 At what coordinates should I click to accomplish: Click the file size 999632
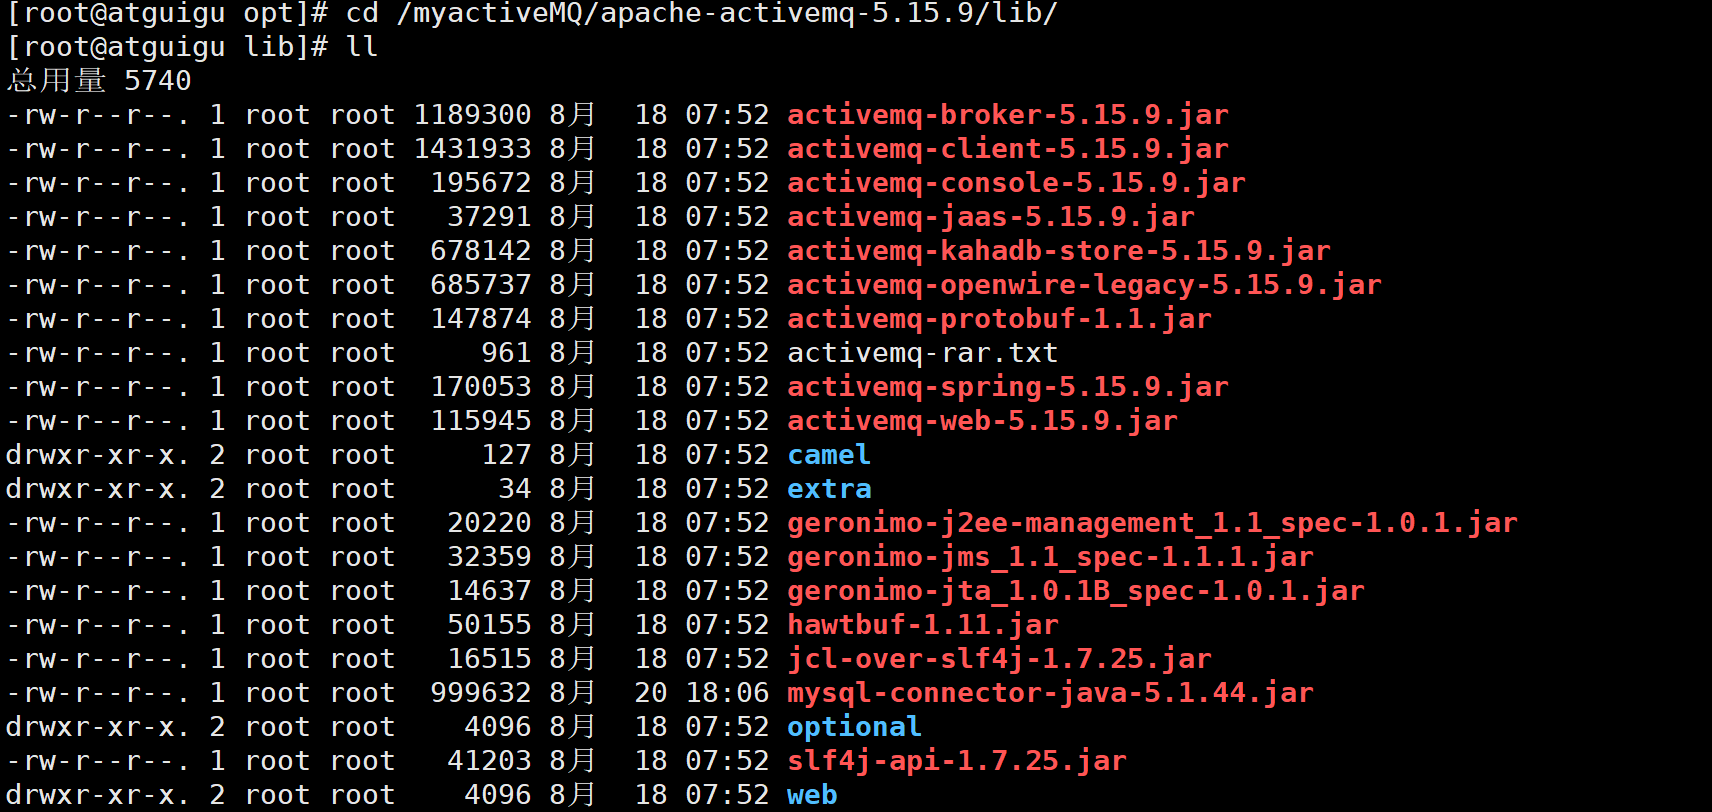481,694
